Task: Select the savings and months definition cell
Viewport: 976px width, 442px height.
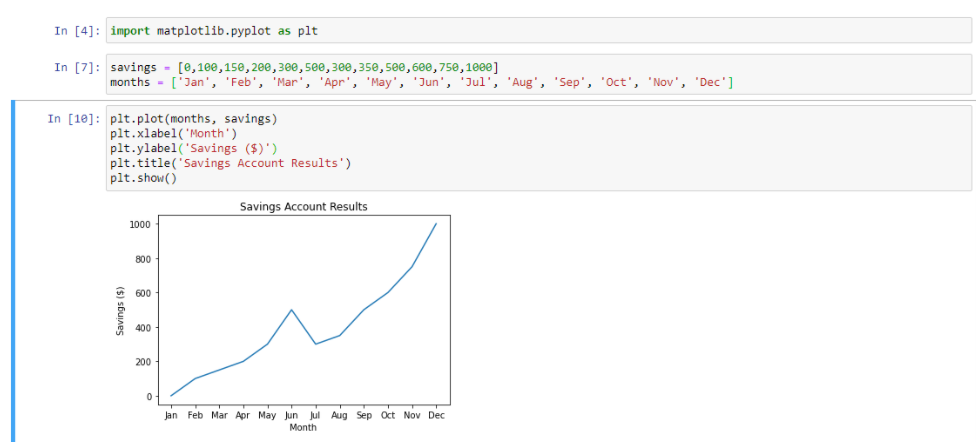Action: coord(538,73)
